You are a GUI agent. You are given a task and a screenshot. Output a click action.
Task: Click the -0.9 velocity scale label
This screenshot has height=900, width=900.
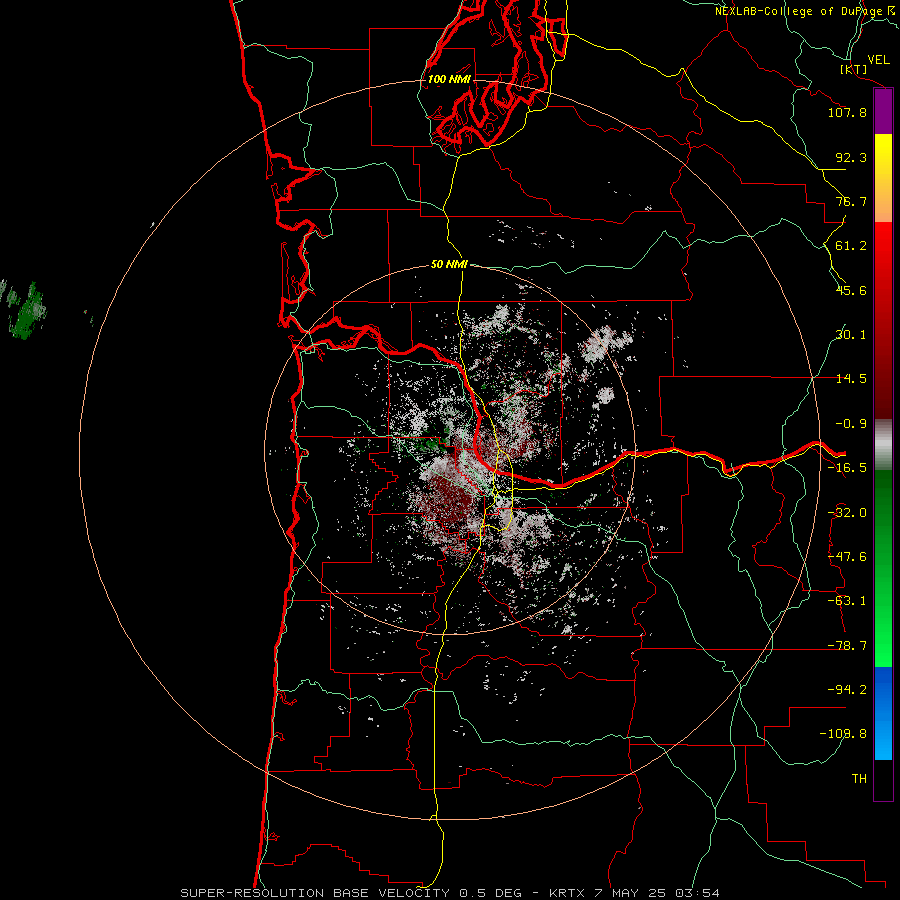(851, 424)
